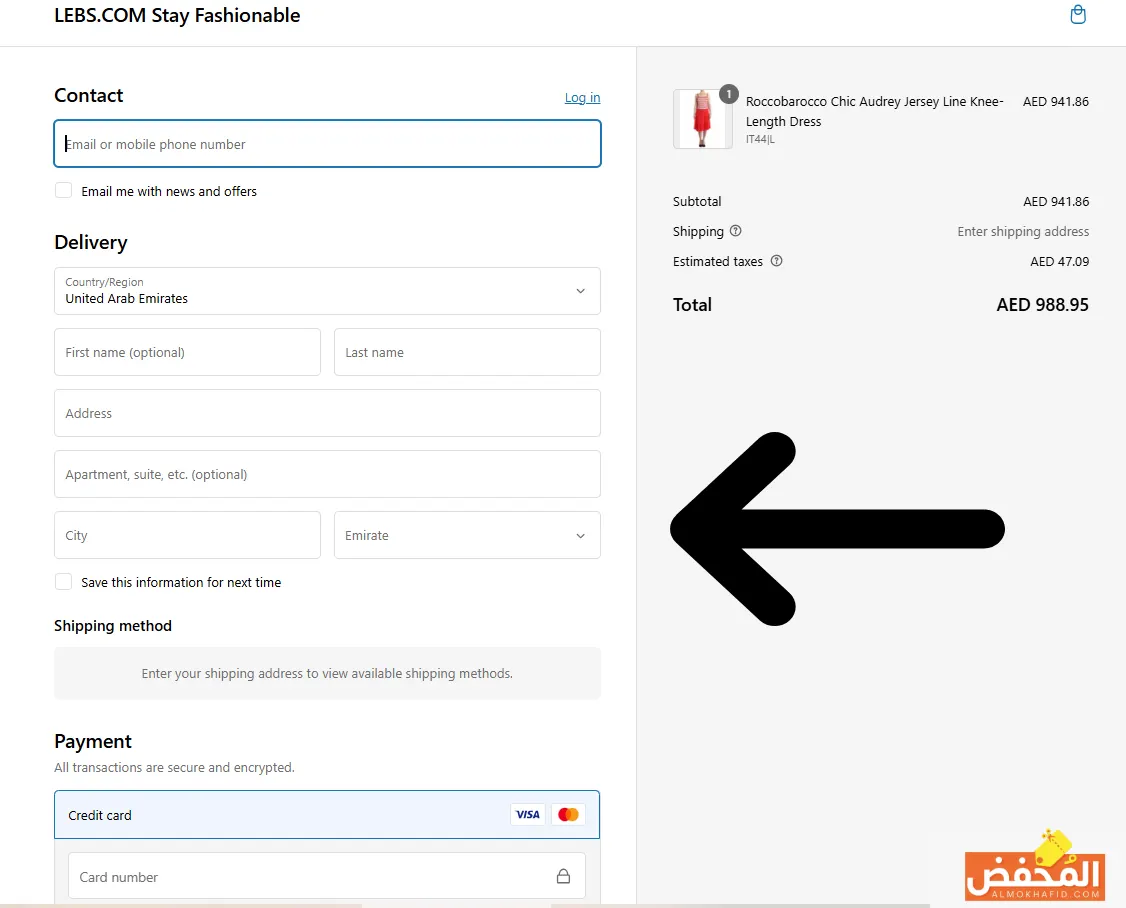Click the lock icon in Card number
This screenshot has height=908, width=1126.
coord(563,877)
